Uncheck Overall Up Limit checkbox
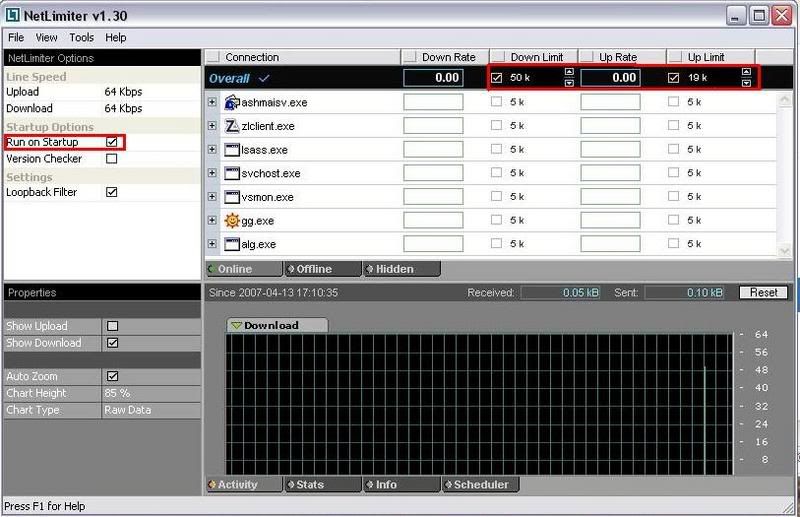 point(673,78)
